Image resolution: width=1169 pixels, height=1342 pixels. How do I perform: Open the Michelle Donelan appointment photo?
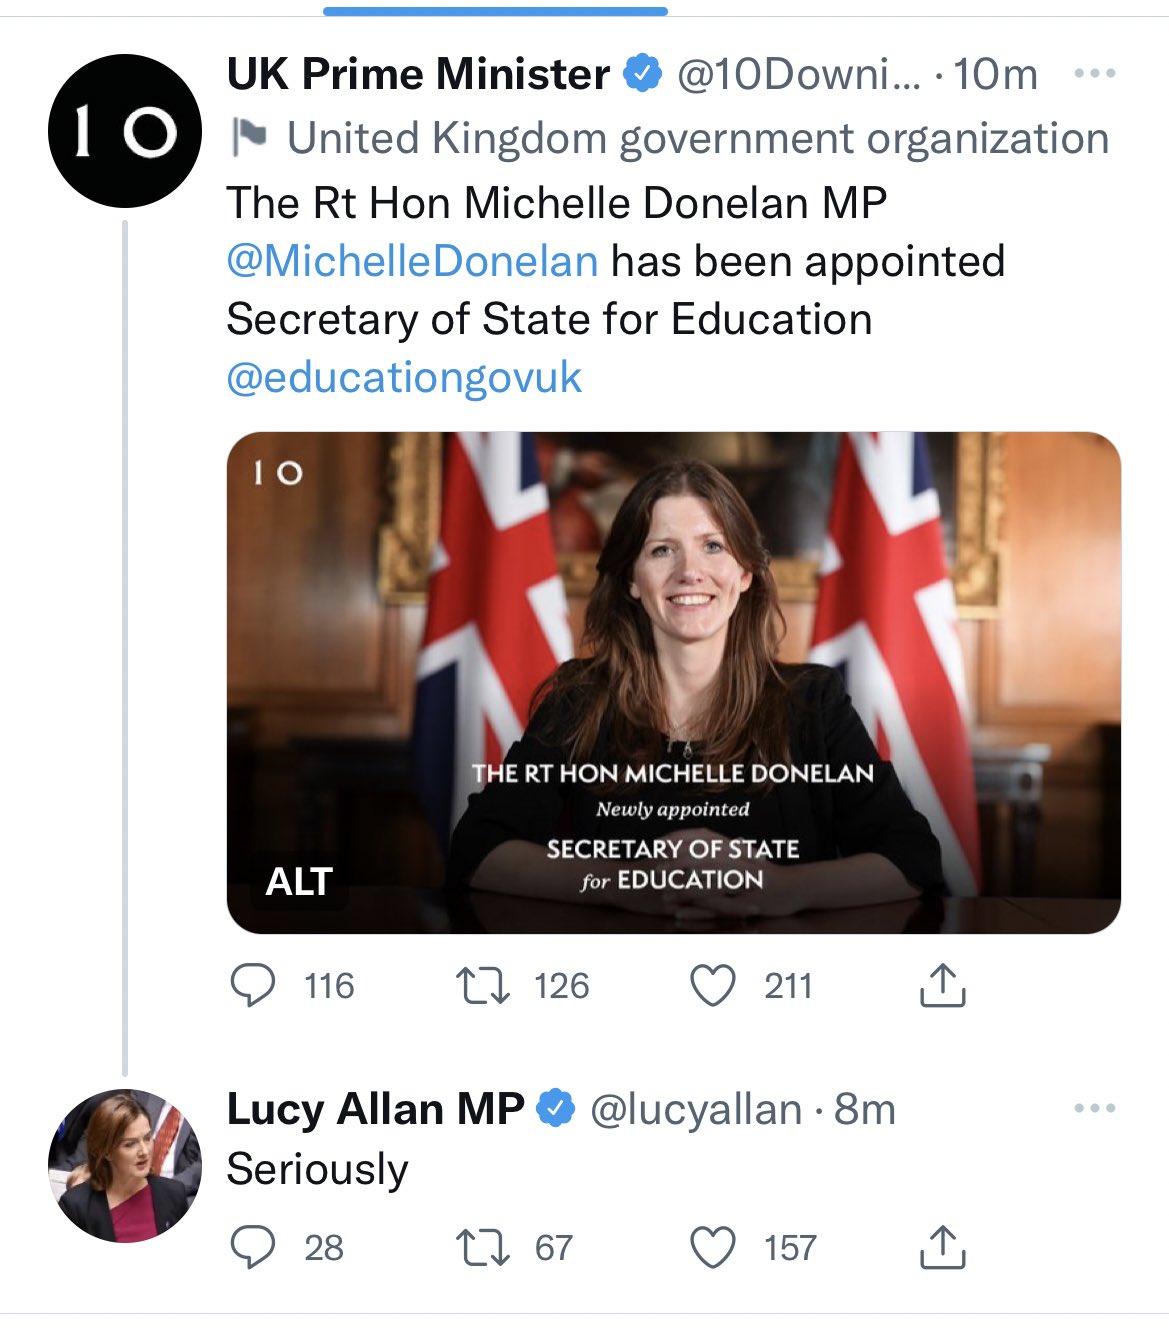(x=673, y=640)
